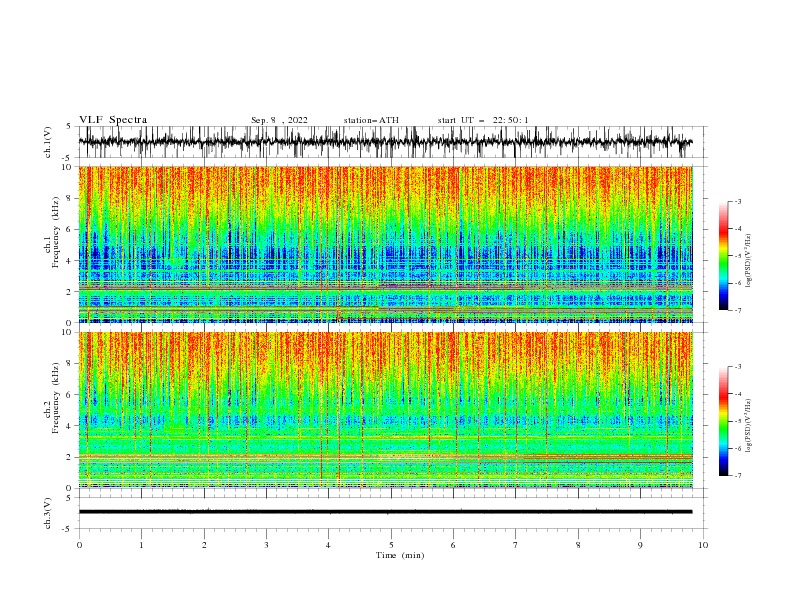Image resolution: width=792 pixels, height=612 pixels.
Task: Click the "ch.1(V)" axis label
Action: pos(48,142)
